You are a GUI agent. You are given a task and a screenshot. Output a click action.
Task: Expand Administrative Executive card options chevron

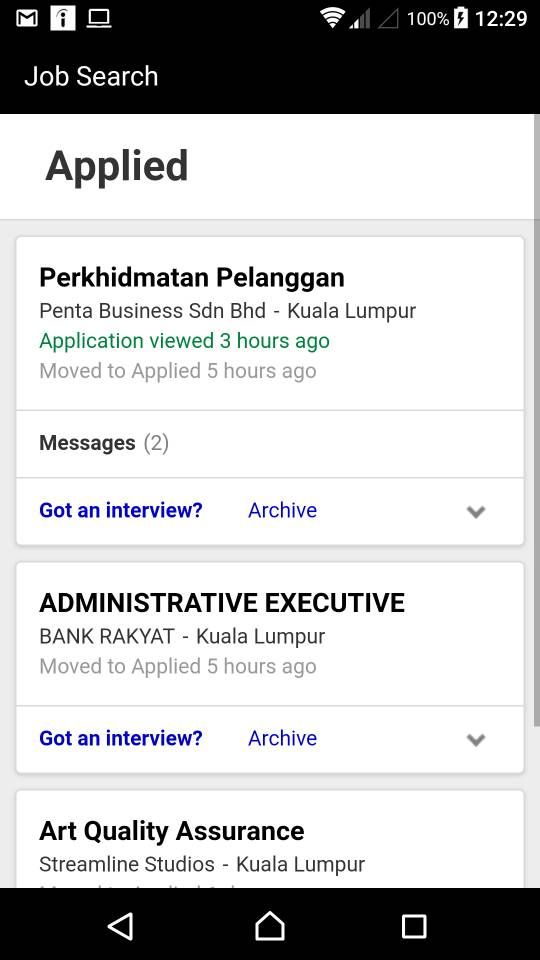click(476, 740)
